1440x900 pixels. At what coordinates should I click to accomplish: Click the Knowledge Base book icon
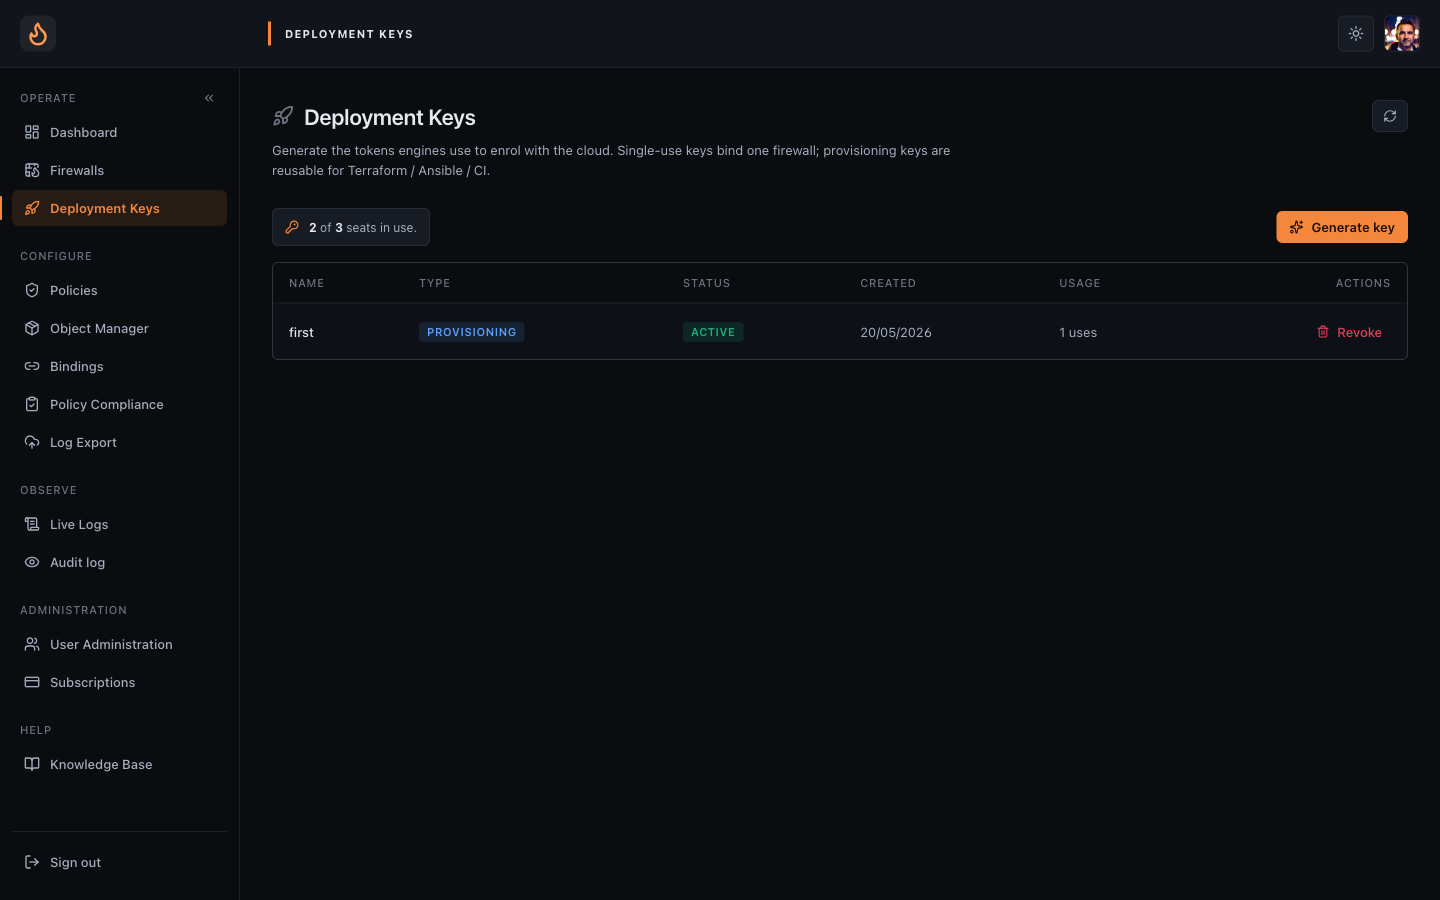coord(32,764)
